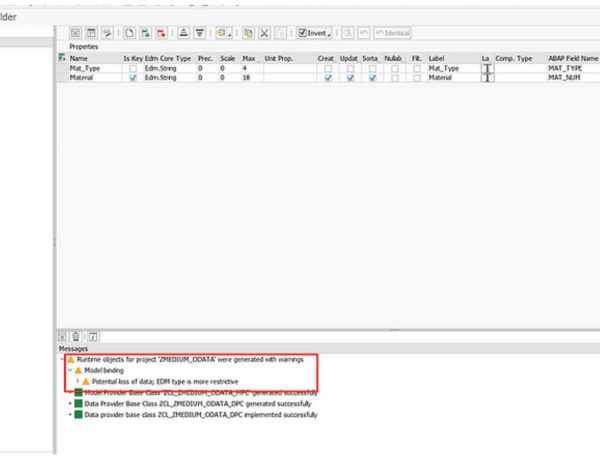Collapse the Runtime objects message node

coord(63,359)
